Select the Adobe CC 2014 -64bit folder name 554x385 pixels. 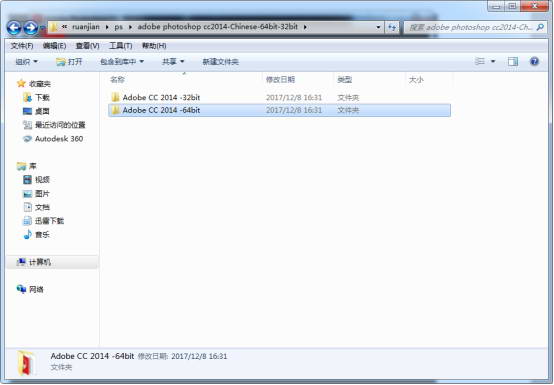point(161,110)
